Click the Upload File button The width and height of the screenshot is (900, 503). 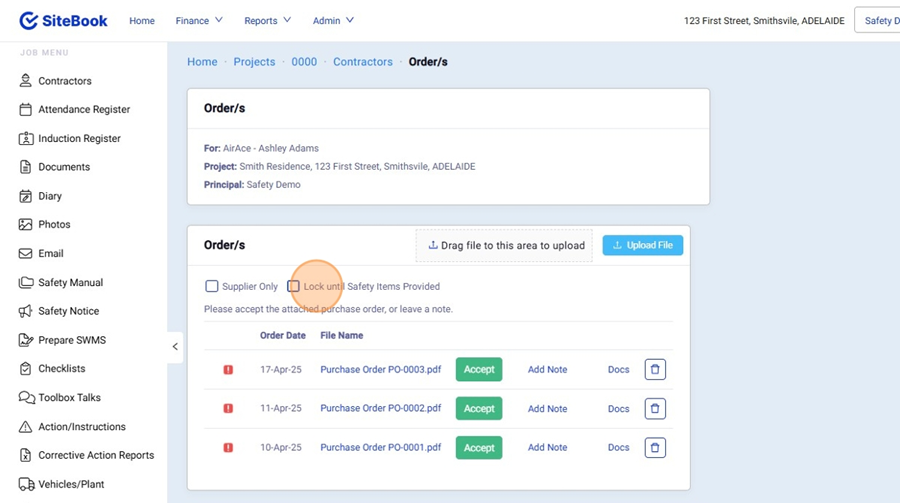click(x=642, y=245)
